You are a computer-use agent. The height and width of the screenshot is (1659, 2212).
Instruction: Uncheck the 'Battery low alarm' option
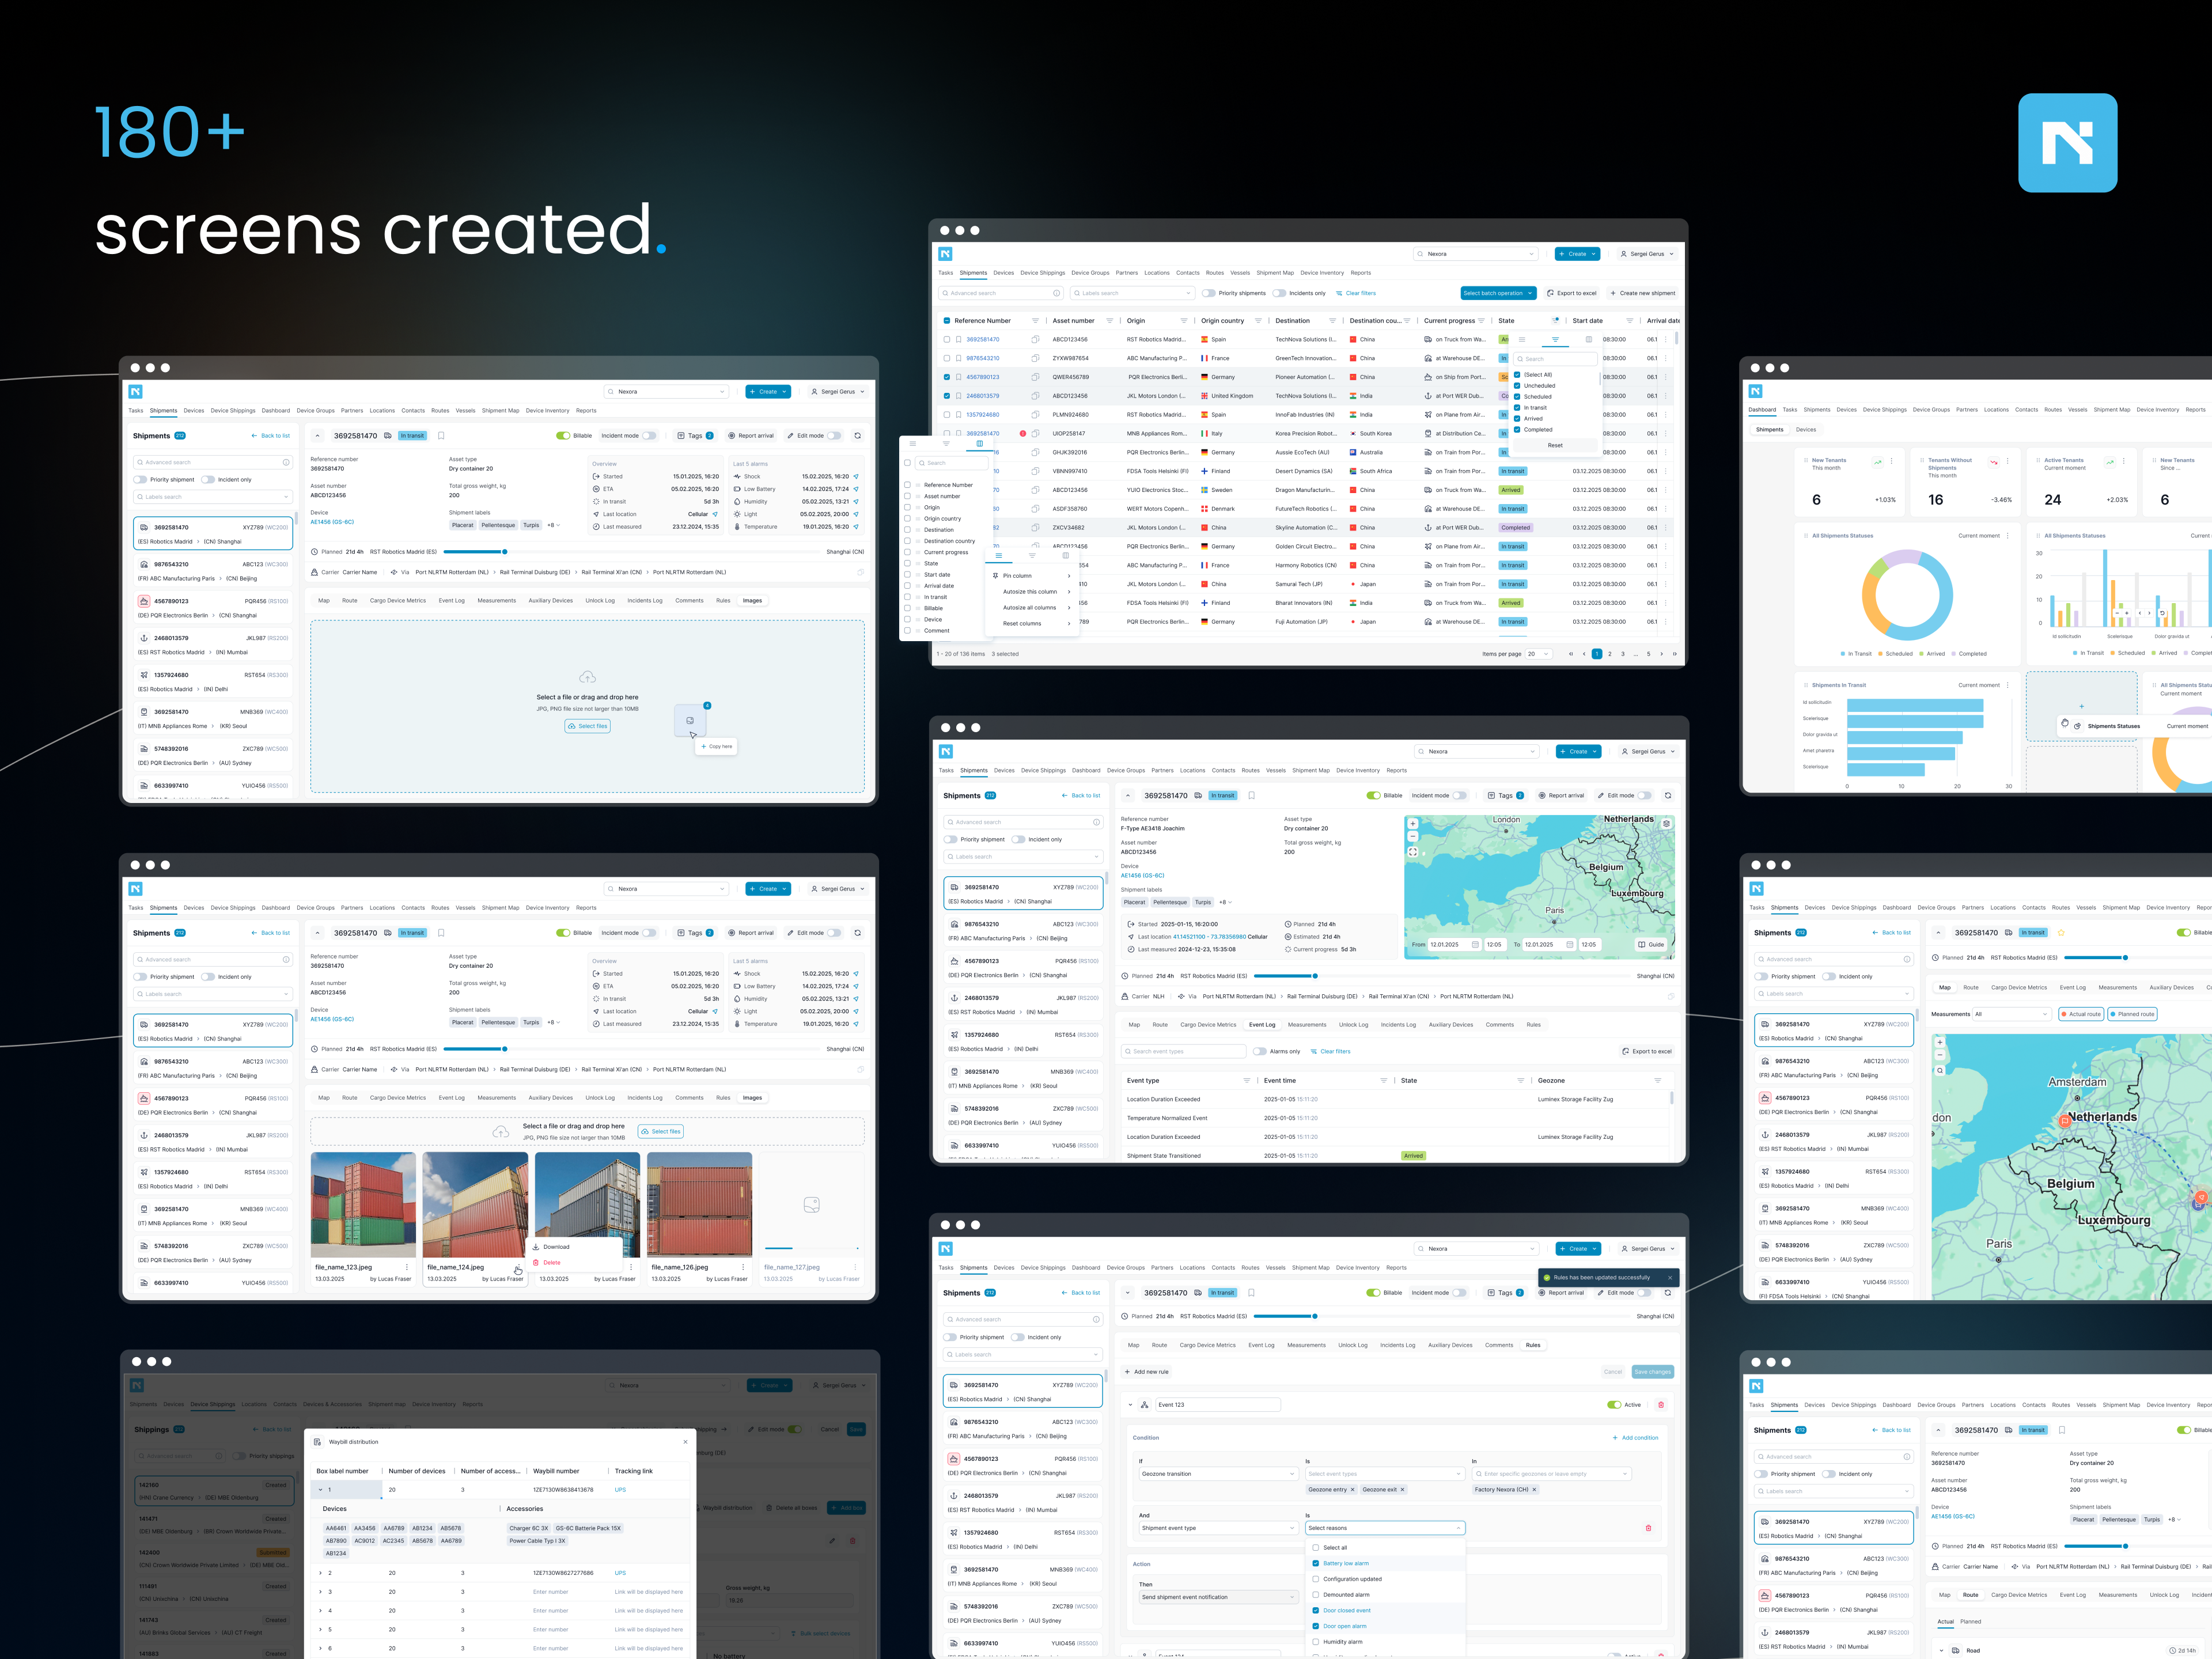point(1315,1563)
